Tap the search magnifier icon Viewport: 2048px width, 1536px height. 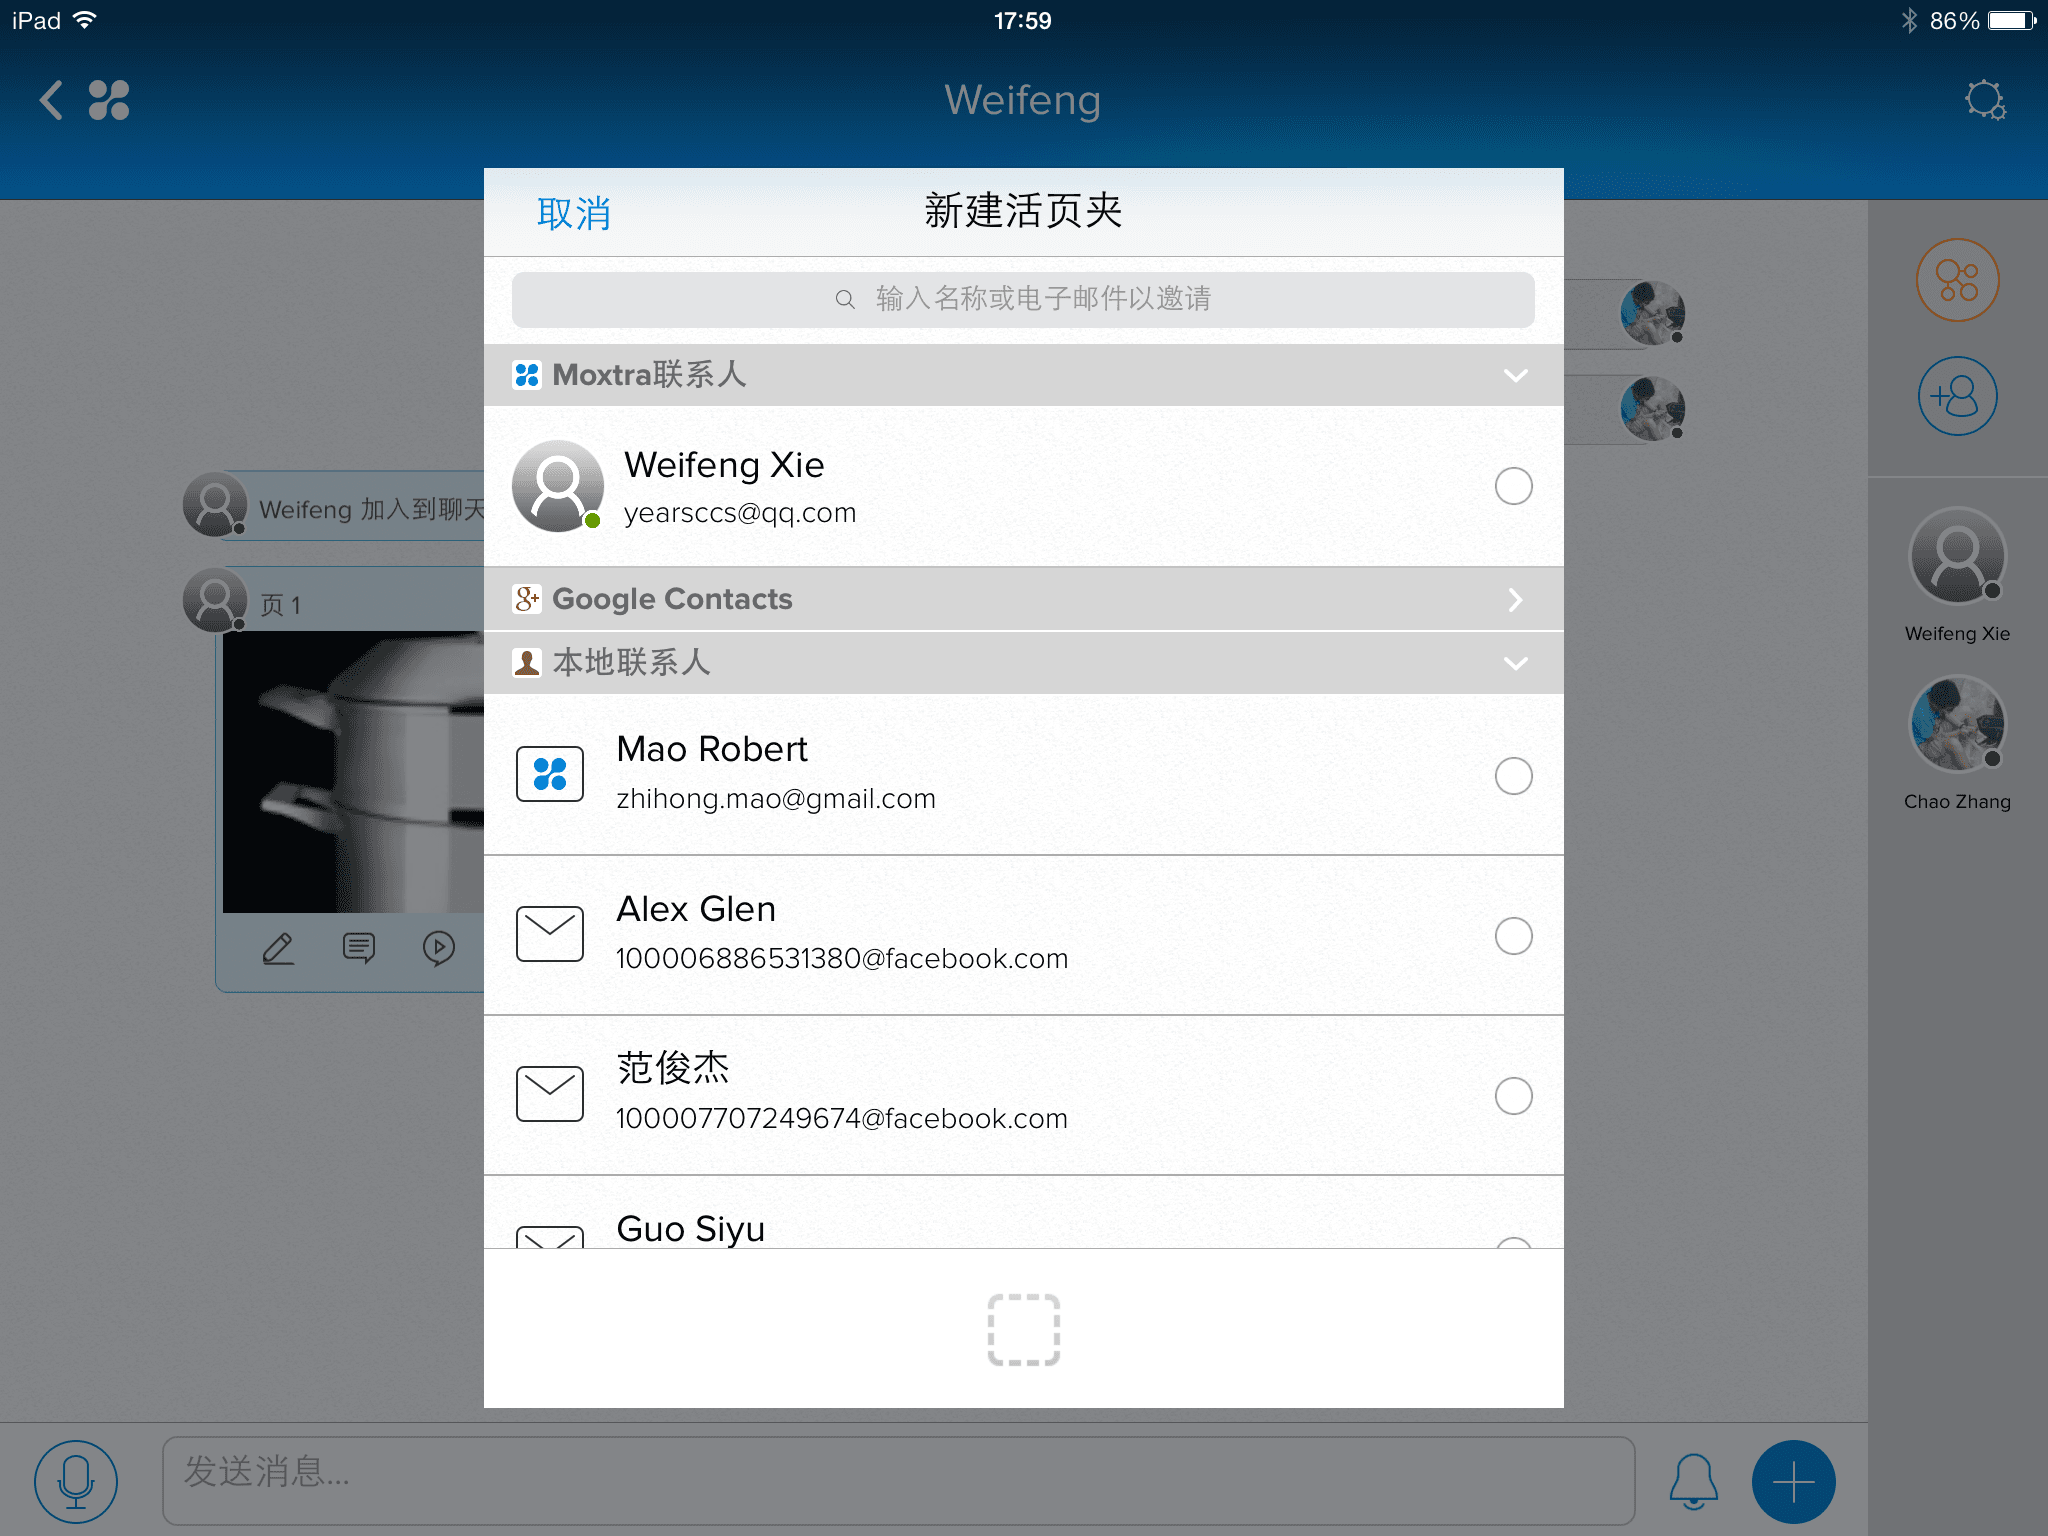point(845,299)
